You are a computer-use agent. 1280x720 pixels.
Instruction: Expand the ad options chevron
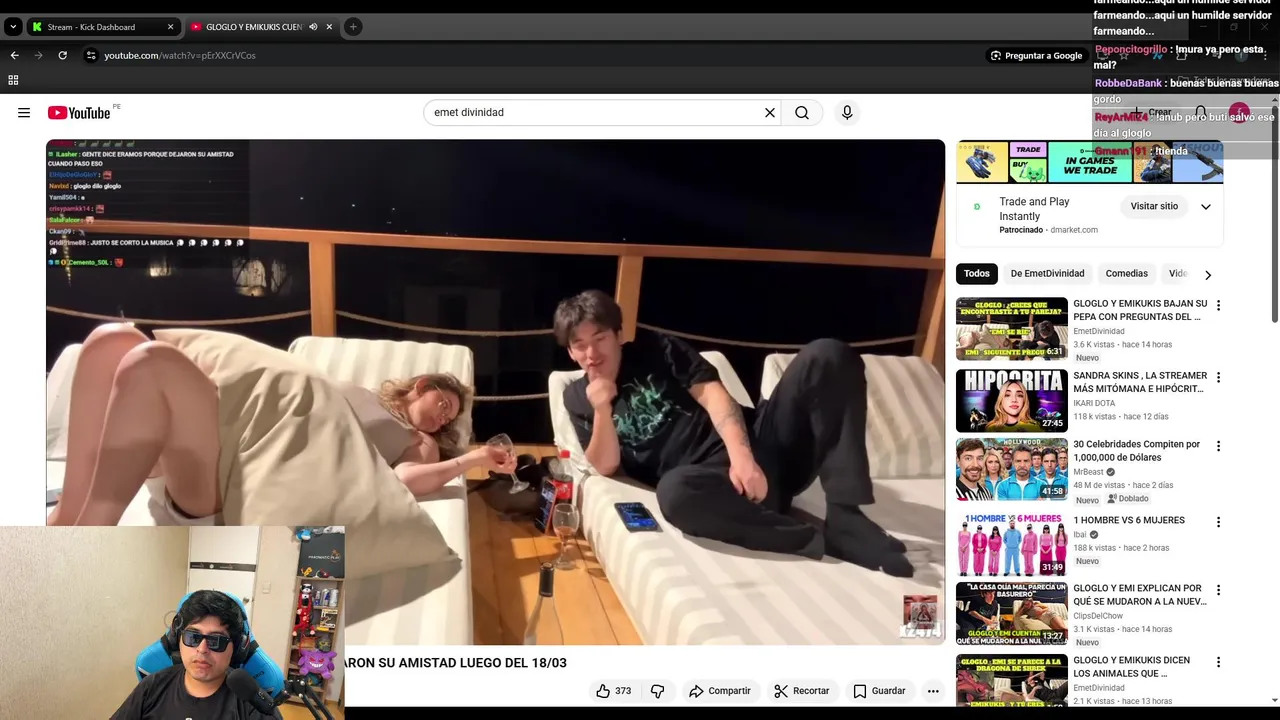[x=1206, y=207]
